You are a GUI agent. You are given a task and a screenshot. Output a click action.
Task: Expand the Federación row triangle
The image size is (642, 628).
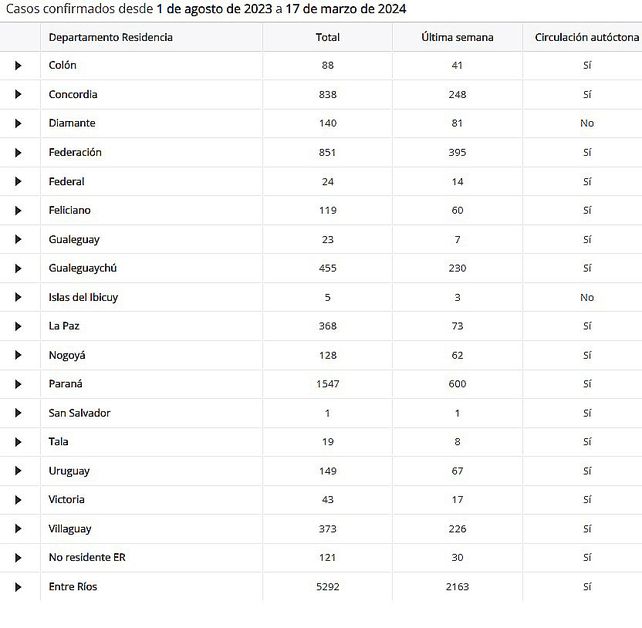click(18, 152)
